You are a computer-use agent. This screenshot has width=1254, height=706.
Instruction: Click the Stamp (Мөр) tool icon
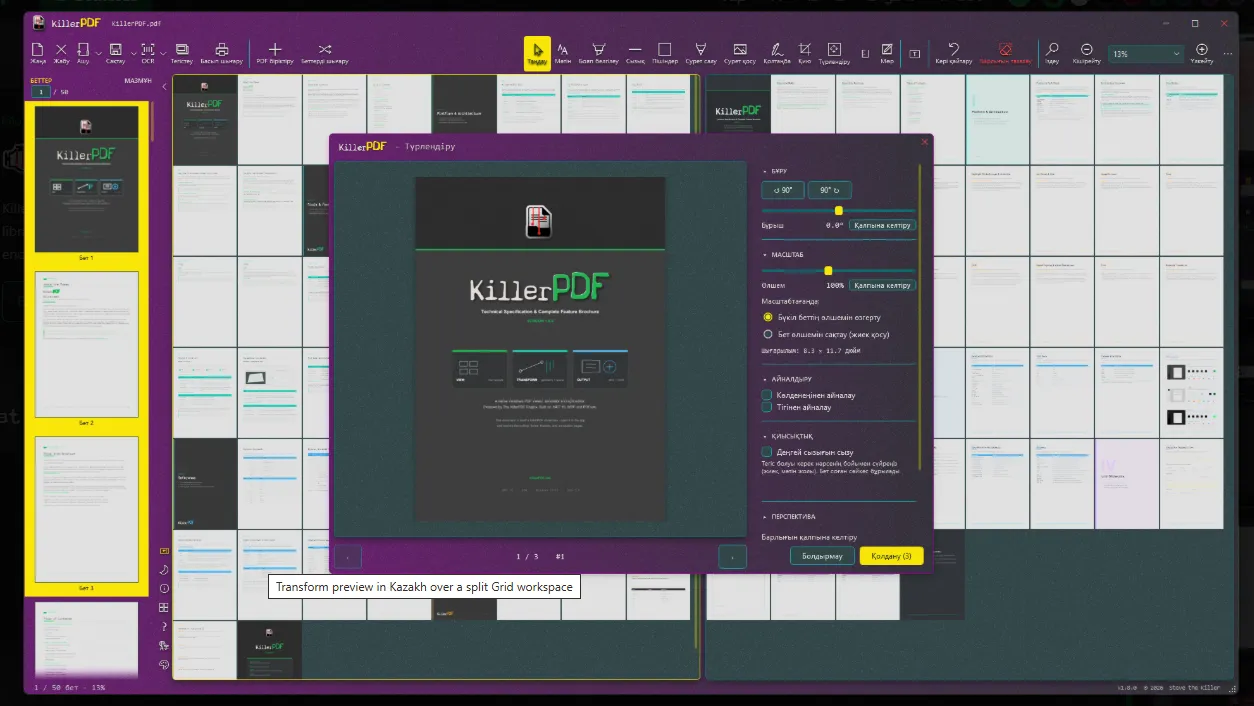tap(887, 49)
